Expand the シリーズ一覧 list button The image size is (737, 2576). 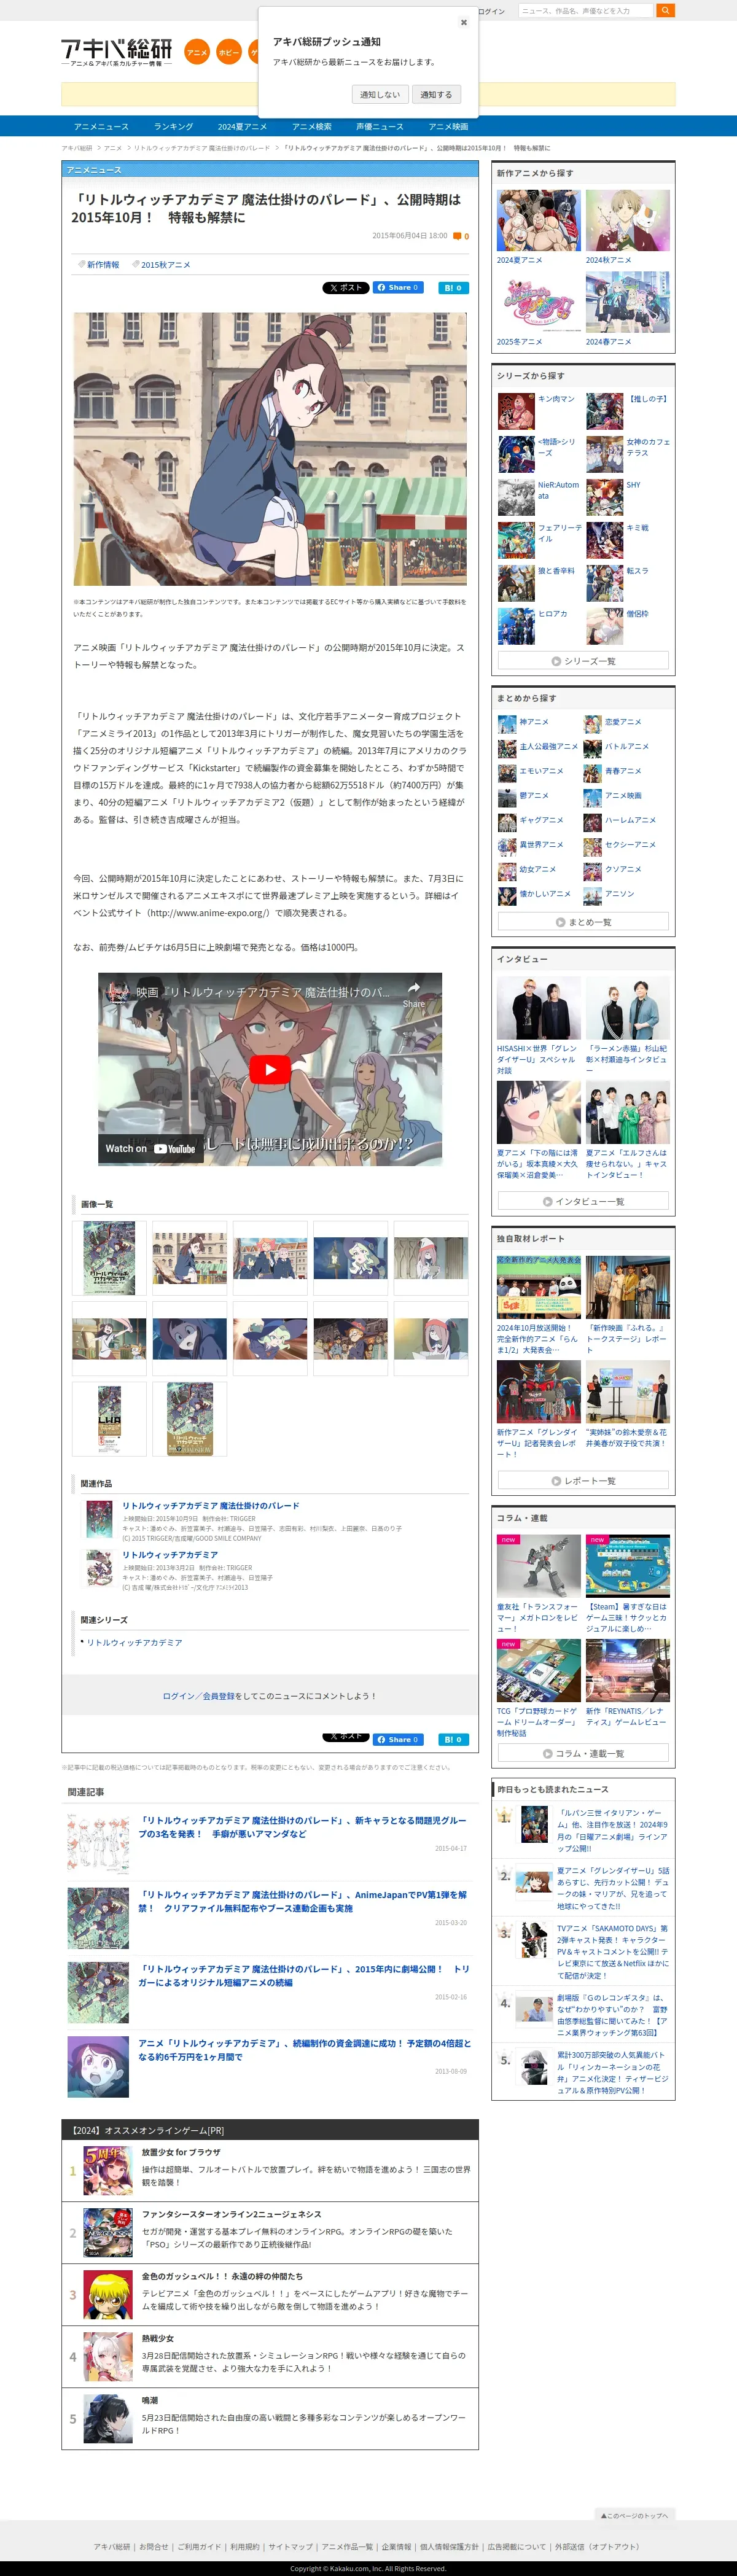click(x=583, y=661)
